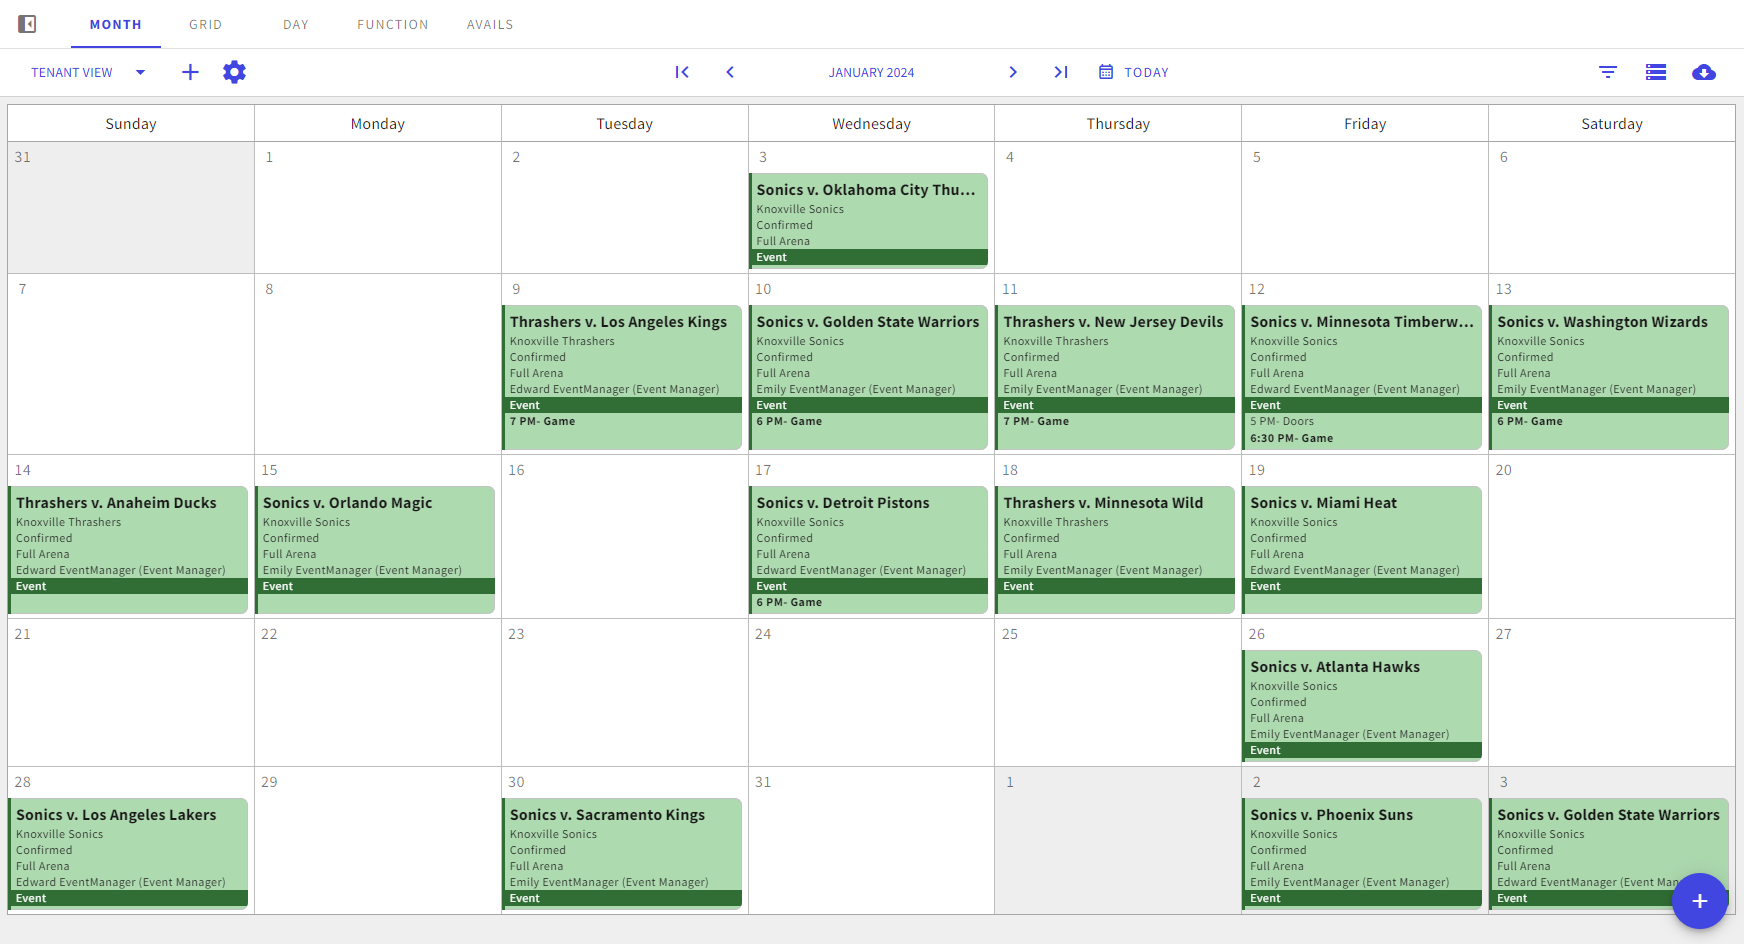
Task: Go to the next month
Action: click(x=1013, y=72)
